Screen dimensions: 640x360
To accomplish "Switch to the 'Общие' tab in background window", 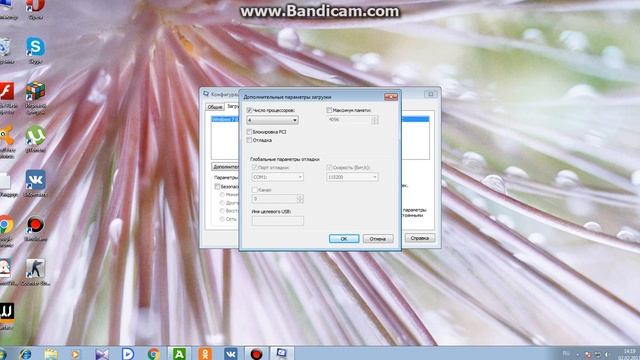I will (x=215, y=107).
